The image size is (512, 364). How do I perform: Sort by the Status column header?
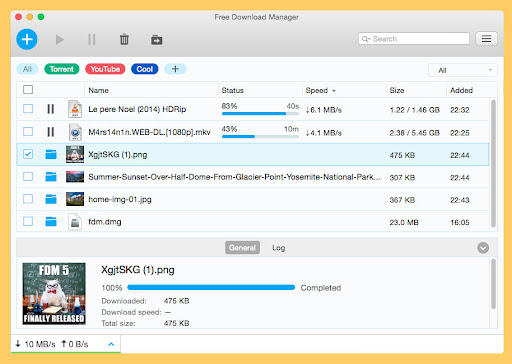point(233,90)
